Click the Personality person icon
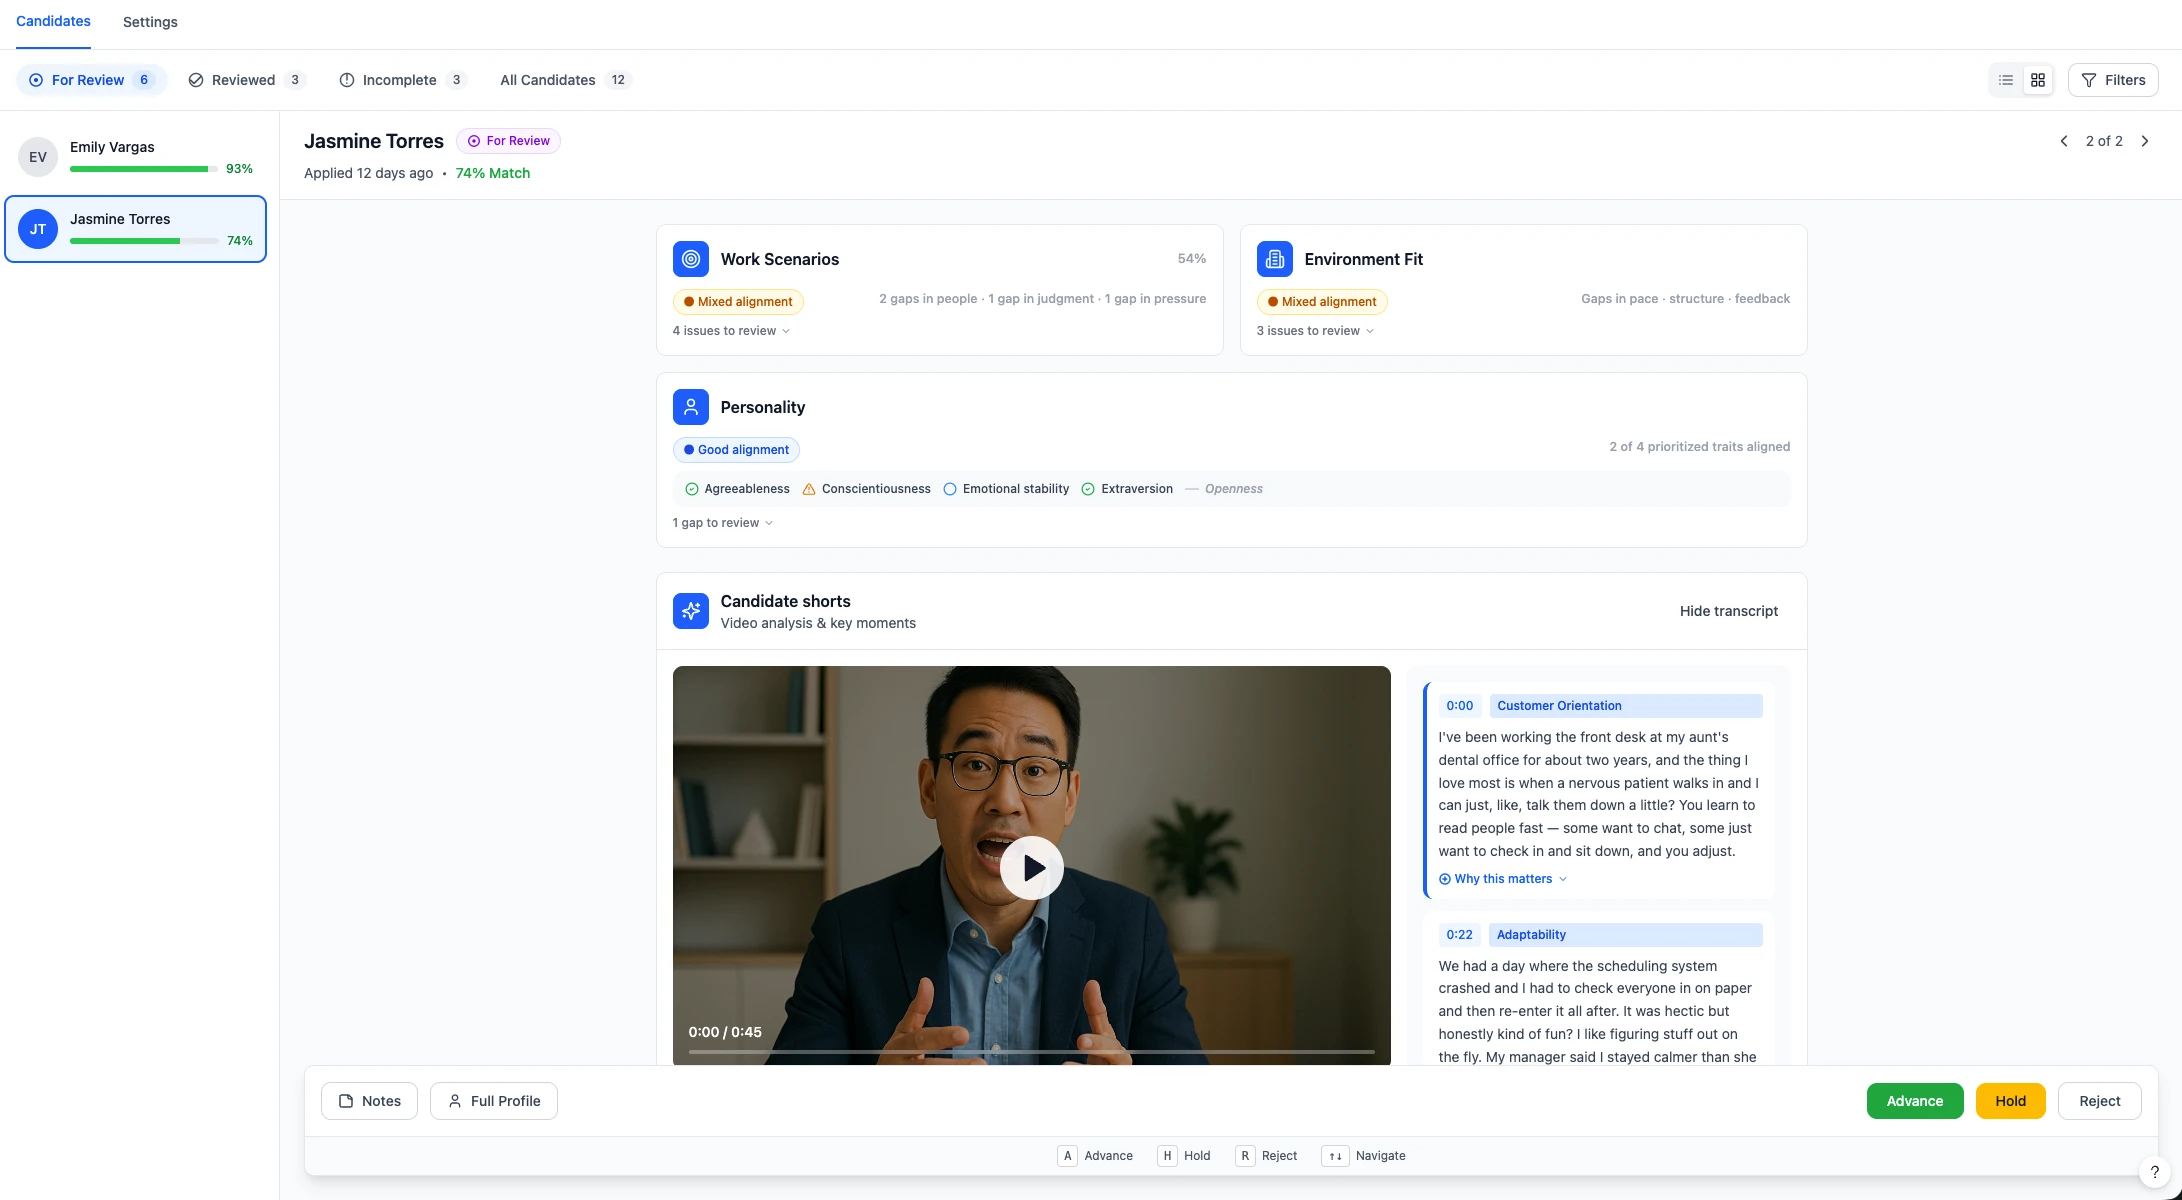This screenshot has height=1200, width=2182. [x=690, y=407]
